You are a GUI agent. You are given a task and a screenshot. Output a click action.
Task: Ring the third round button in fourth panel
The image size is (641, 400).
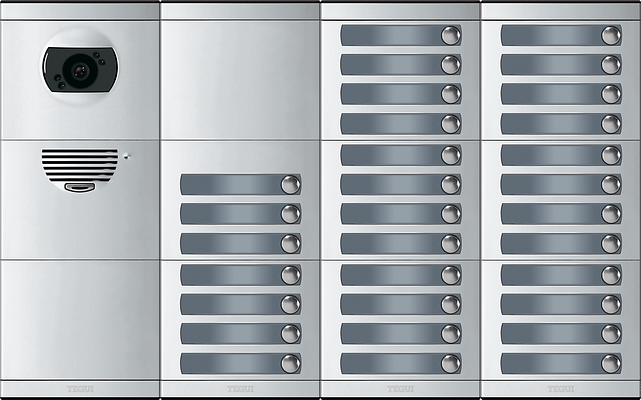(x=611, y=94)
